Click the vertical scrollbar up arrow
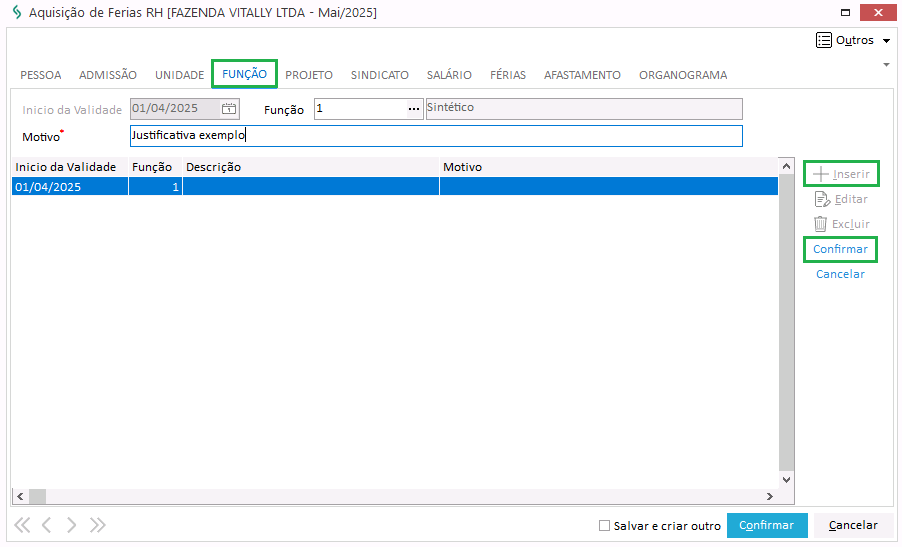The width and height of the screenshot is (902, 547). (x=786, y=166)
